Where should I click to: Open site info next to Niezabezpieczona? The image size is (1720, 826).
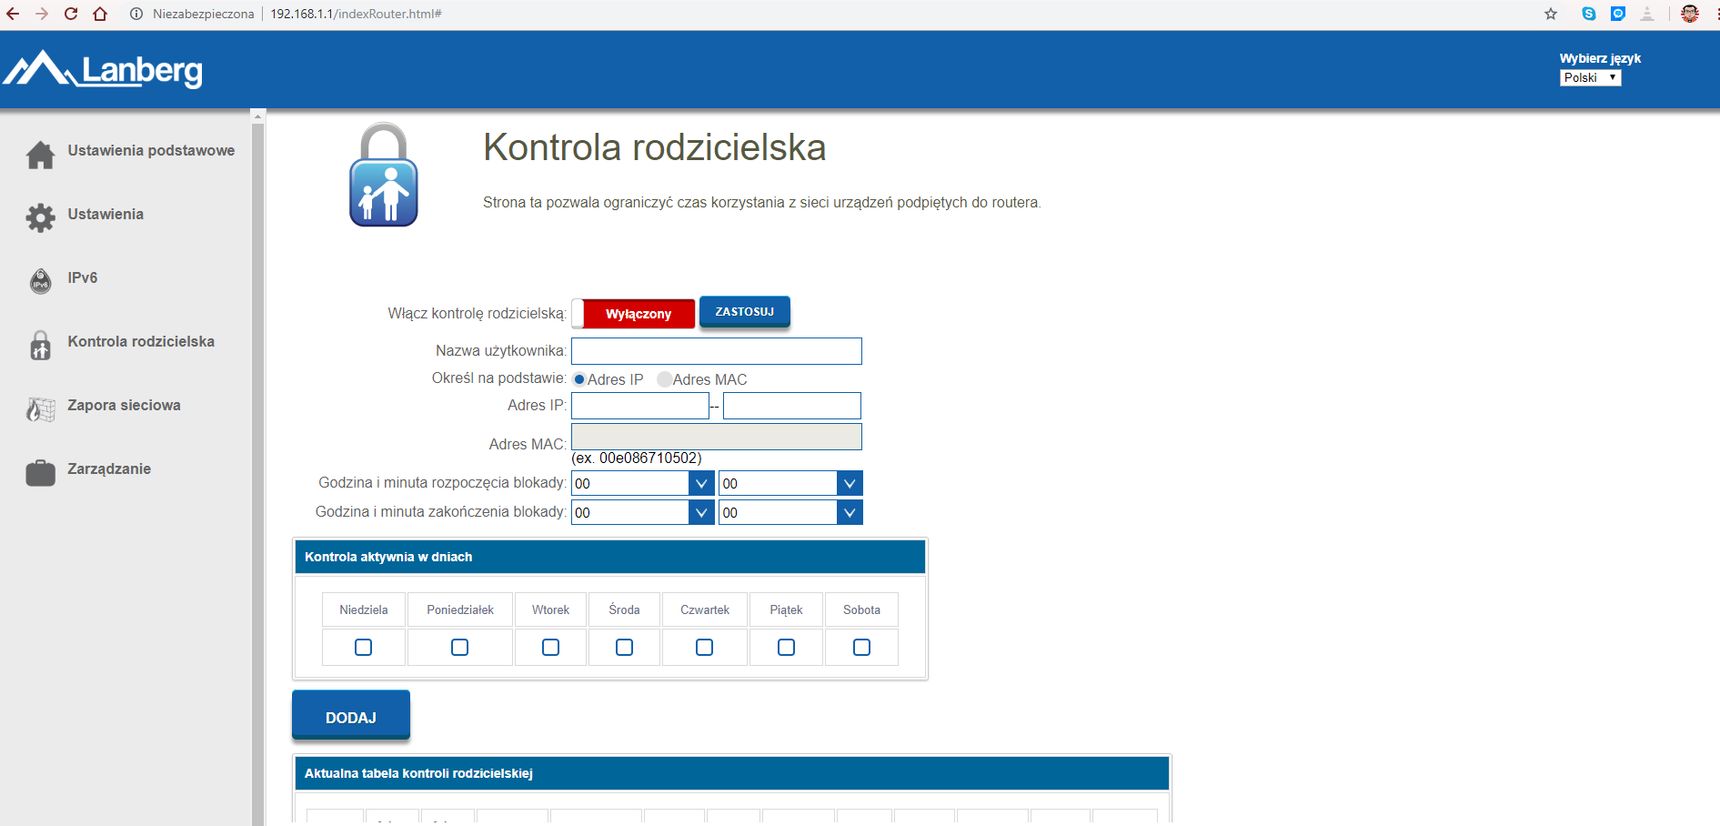(137, 14)
